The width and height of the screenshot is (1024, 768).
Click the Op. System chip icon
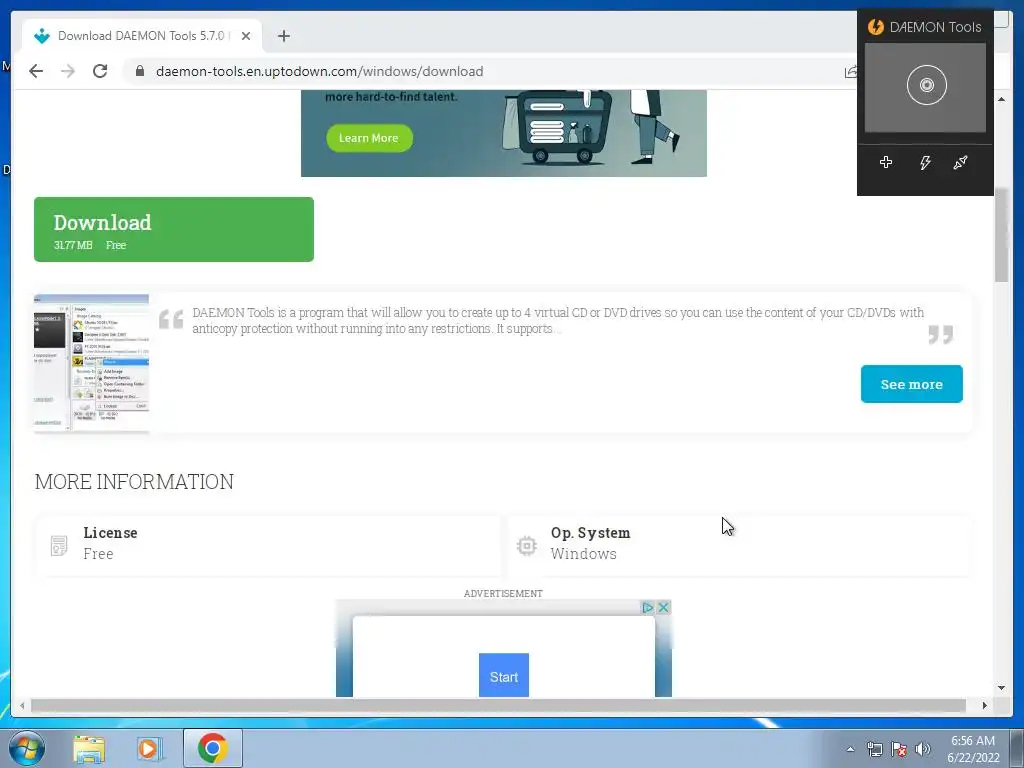pyautogui.click(x=526, y=545)
